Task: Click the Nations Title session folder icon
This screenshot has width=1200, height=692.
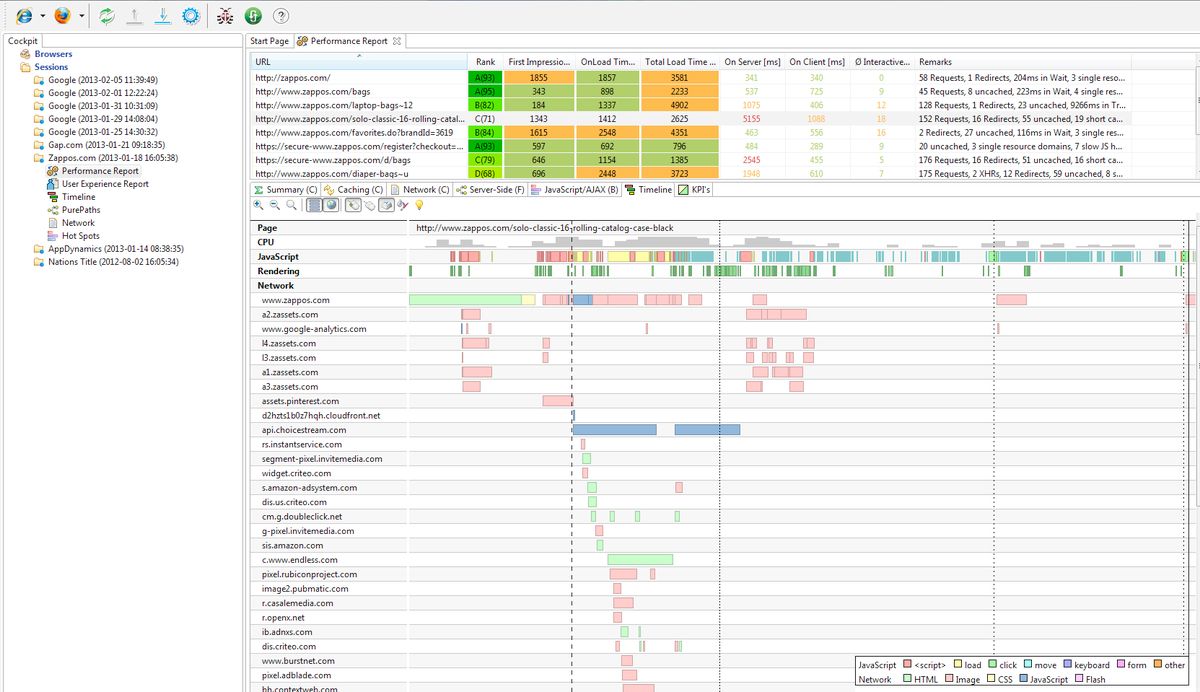Action: click(39, 262)
